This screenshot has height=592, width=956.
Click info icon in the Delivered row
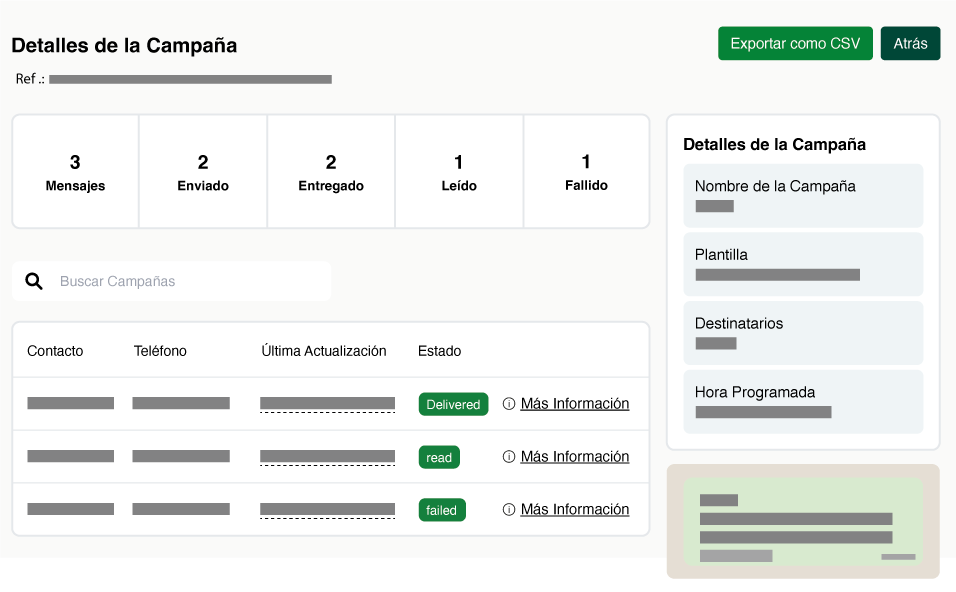tap(508, 404)
